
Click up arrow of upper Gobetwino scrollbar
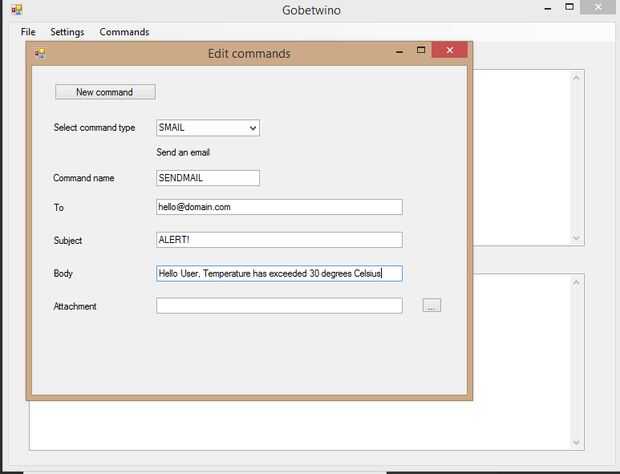click(x=576, y=77)
